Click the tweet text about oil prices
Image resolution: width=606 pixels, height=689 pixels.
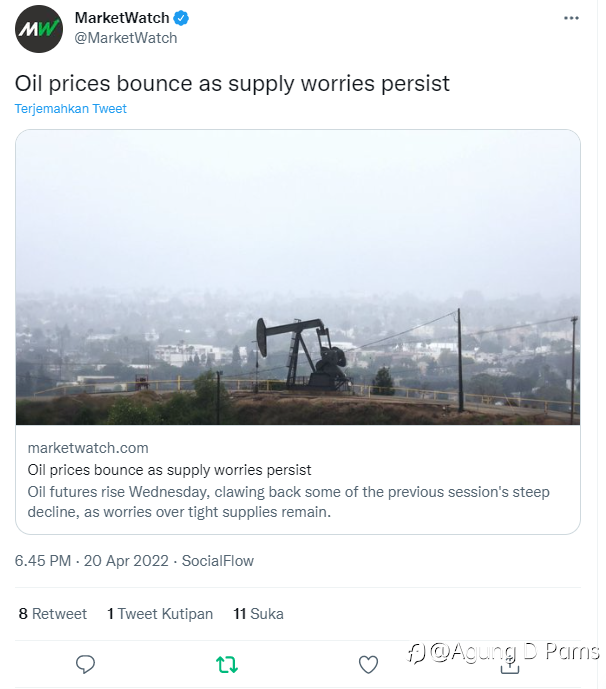coord(232,83)
